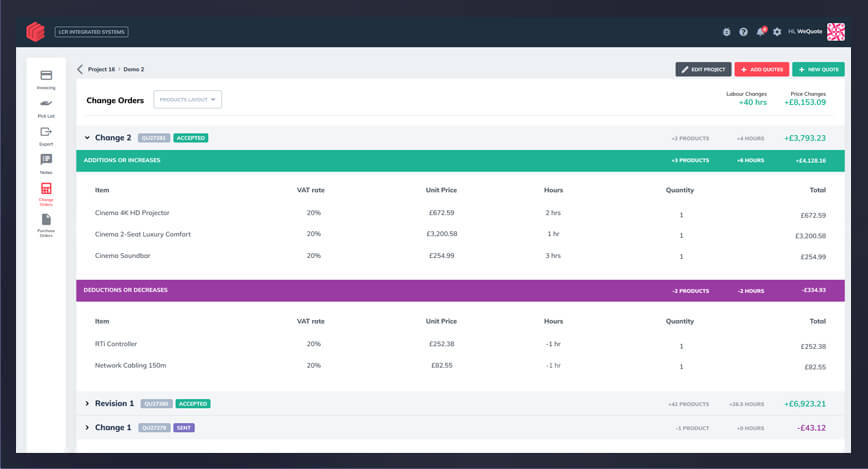Expand the Change 1 section
Viewport: 868px width, 469px height.
[87, 428]
